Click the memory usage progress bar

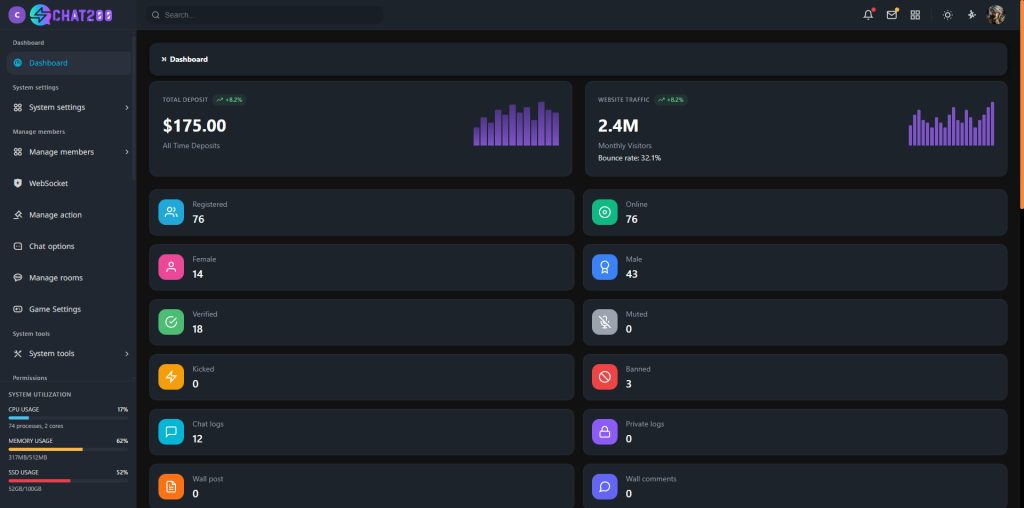coord(68,449)
